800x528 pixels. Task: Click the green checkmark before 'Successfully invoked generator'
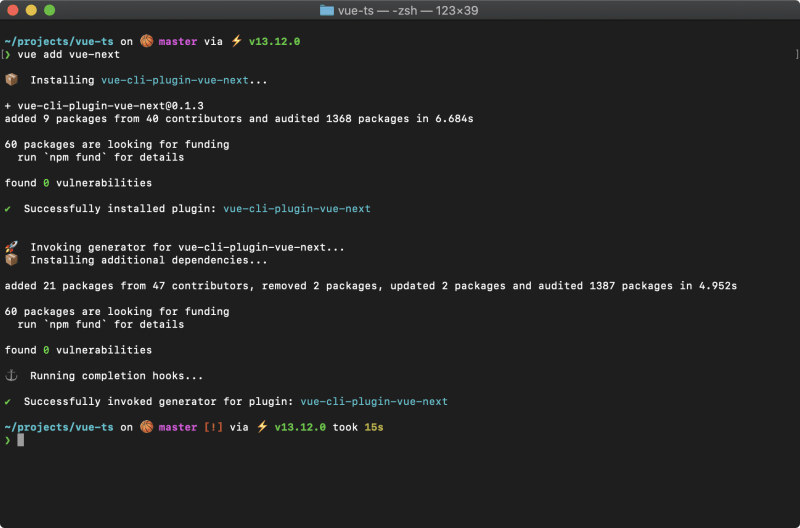coord(8,401)
